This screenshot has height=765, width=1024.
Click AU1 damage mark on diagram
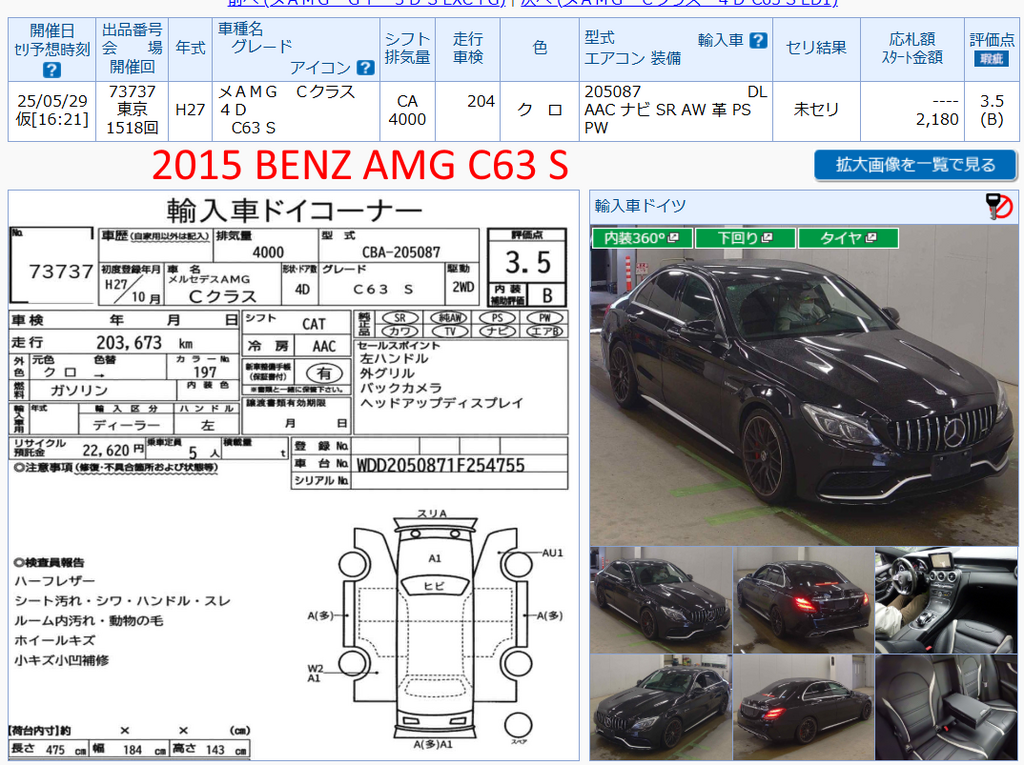click(x=552, y=553)
